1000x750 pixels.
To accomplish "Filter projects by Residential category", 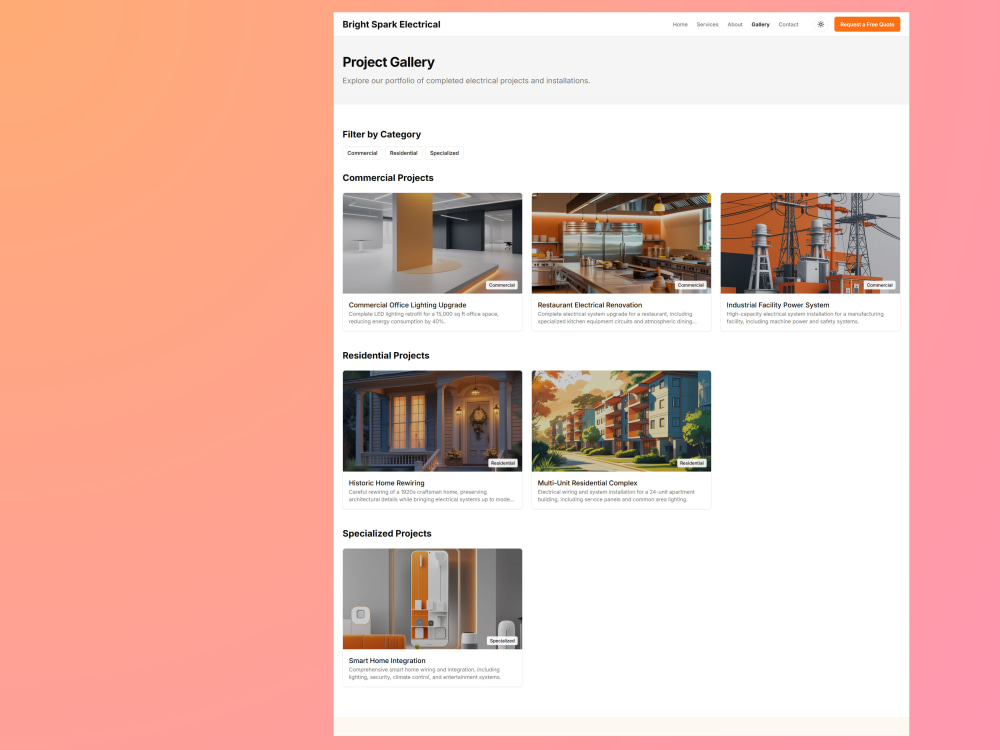I will (403, 153).
